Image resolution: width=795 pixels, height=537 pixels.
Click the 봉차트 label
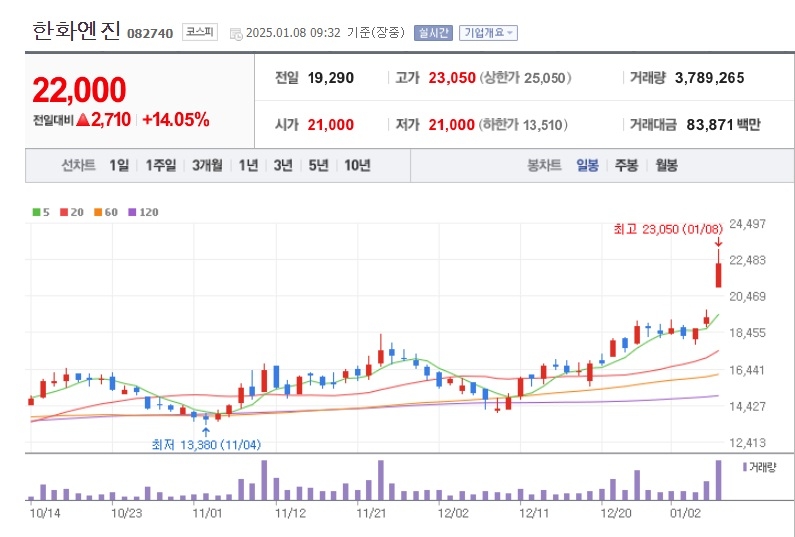click(545, 165)
